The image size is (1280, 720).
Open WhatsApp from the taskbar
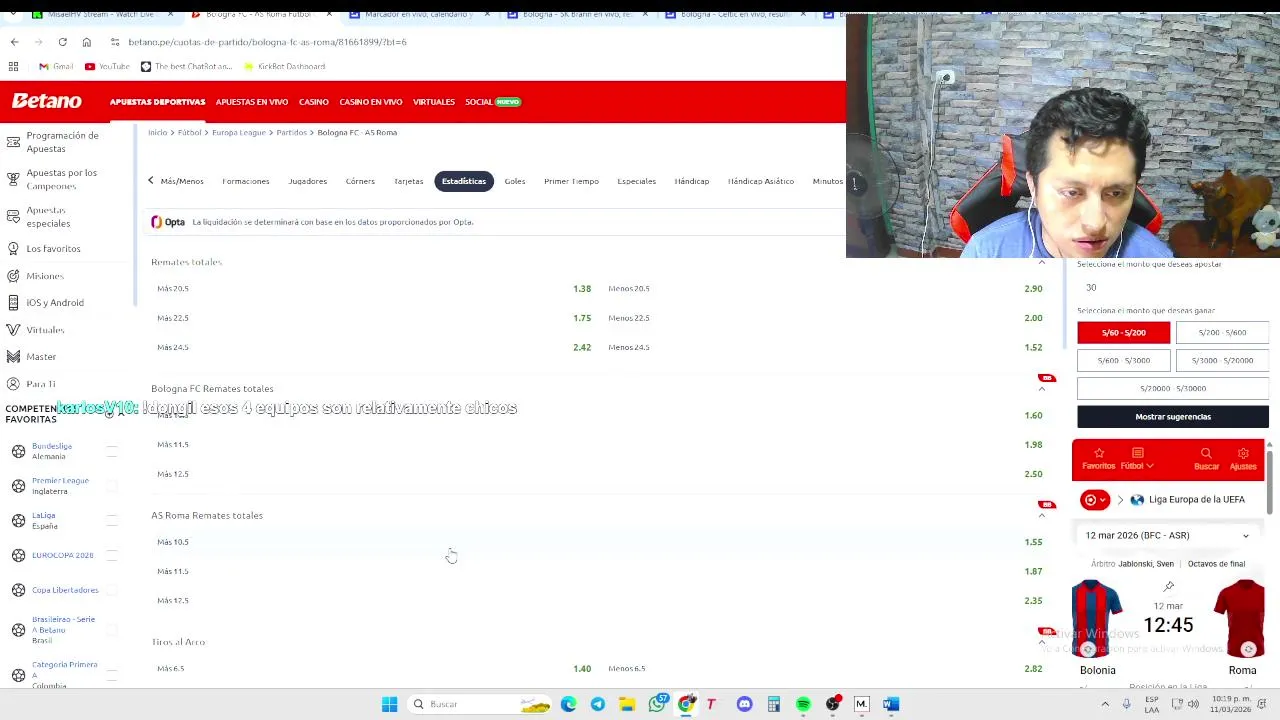pos(656,704)
